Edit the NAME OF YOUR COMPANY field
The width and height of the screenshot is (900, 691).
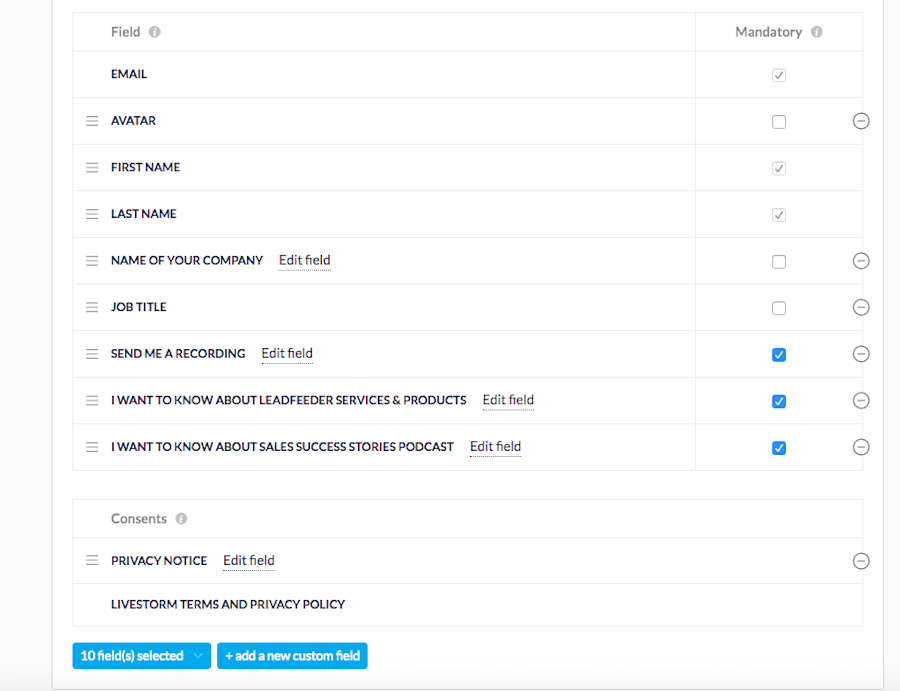304,260
